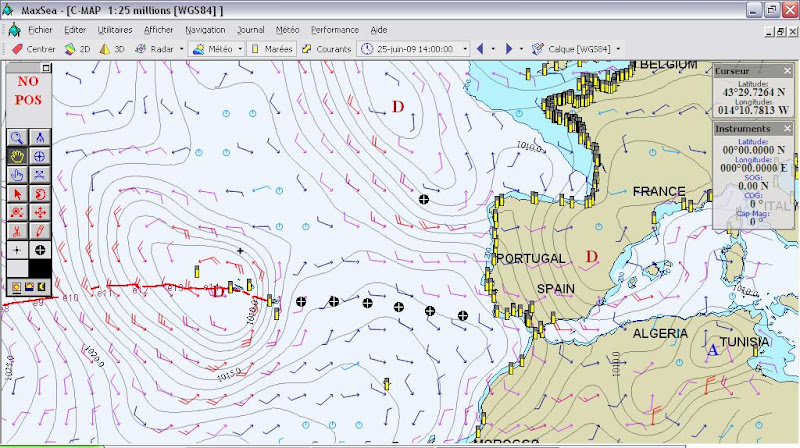Select the zoom magnifier tool
Viewport: 800px width, 448px height.
tap(18, 137)
